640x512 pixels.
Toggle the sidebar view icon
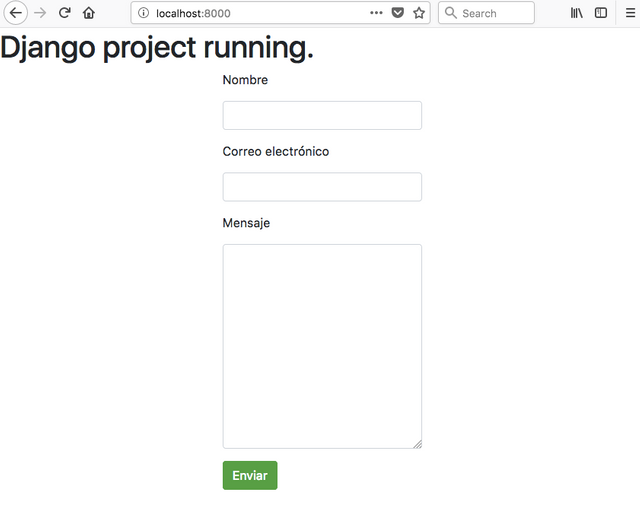[x=601, y=13]
